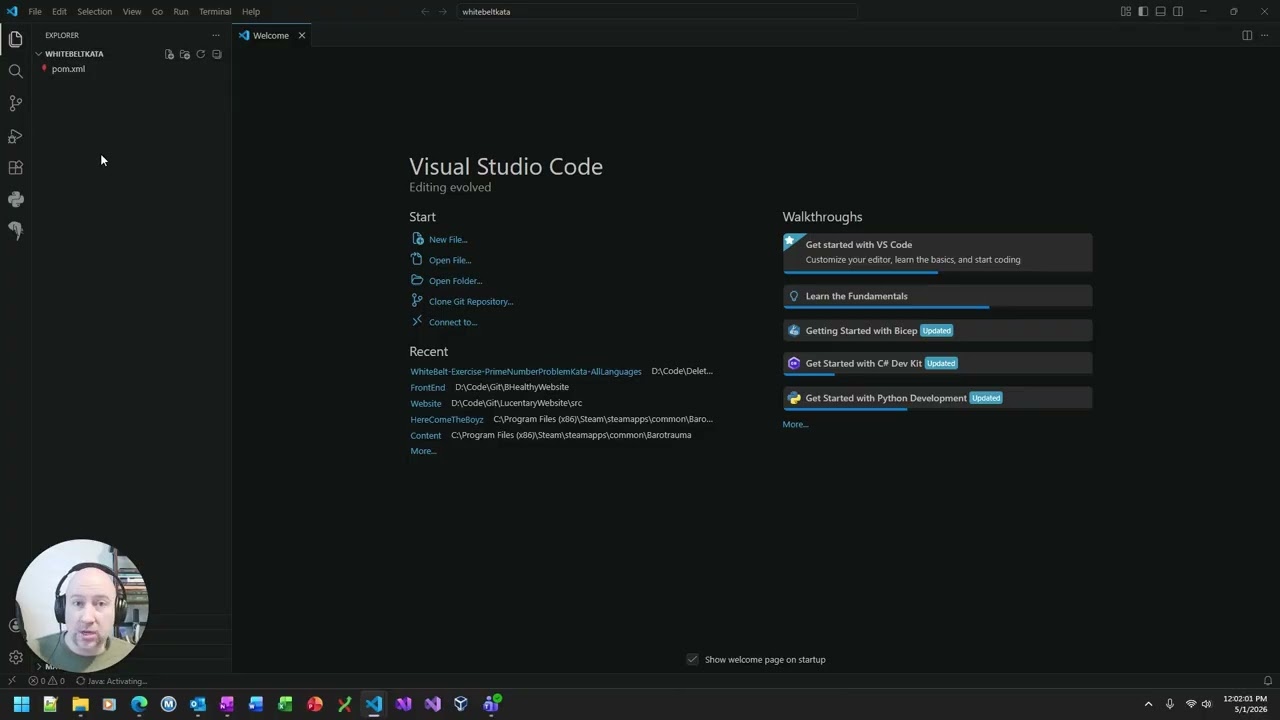Open the Extensions view

(x=15, y=168)
